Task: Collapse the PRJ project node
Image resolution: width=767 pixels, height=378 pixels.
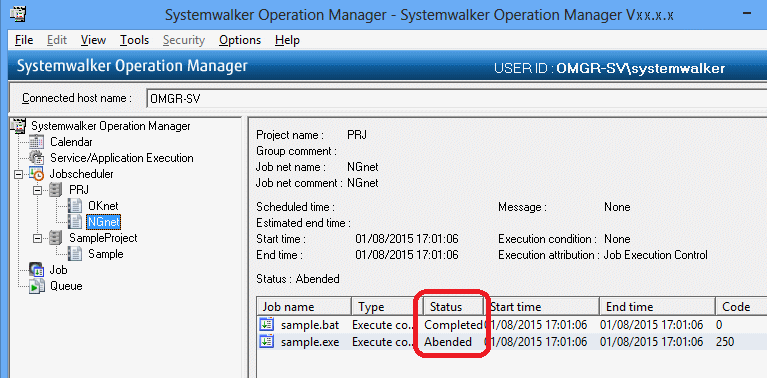Action: pos(37,190)
